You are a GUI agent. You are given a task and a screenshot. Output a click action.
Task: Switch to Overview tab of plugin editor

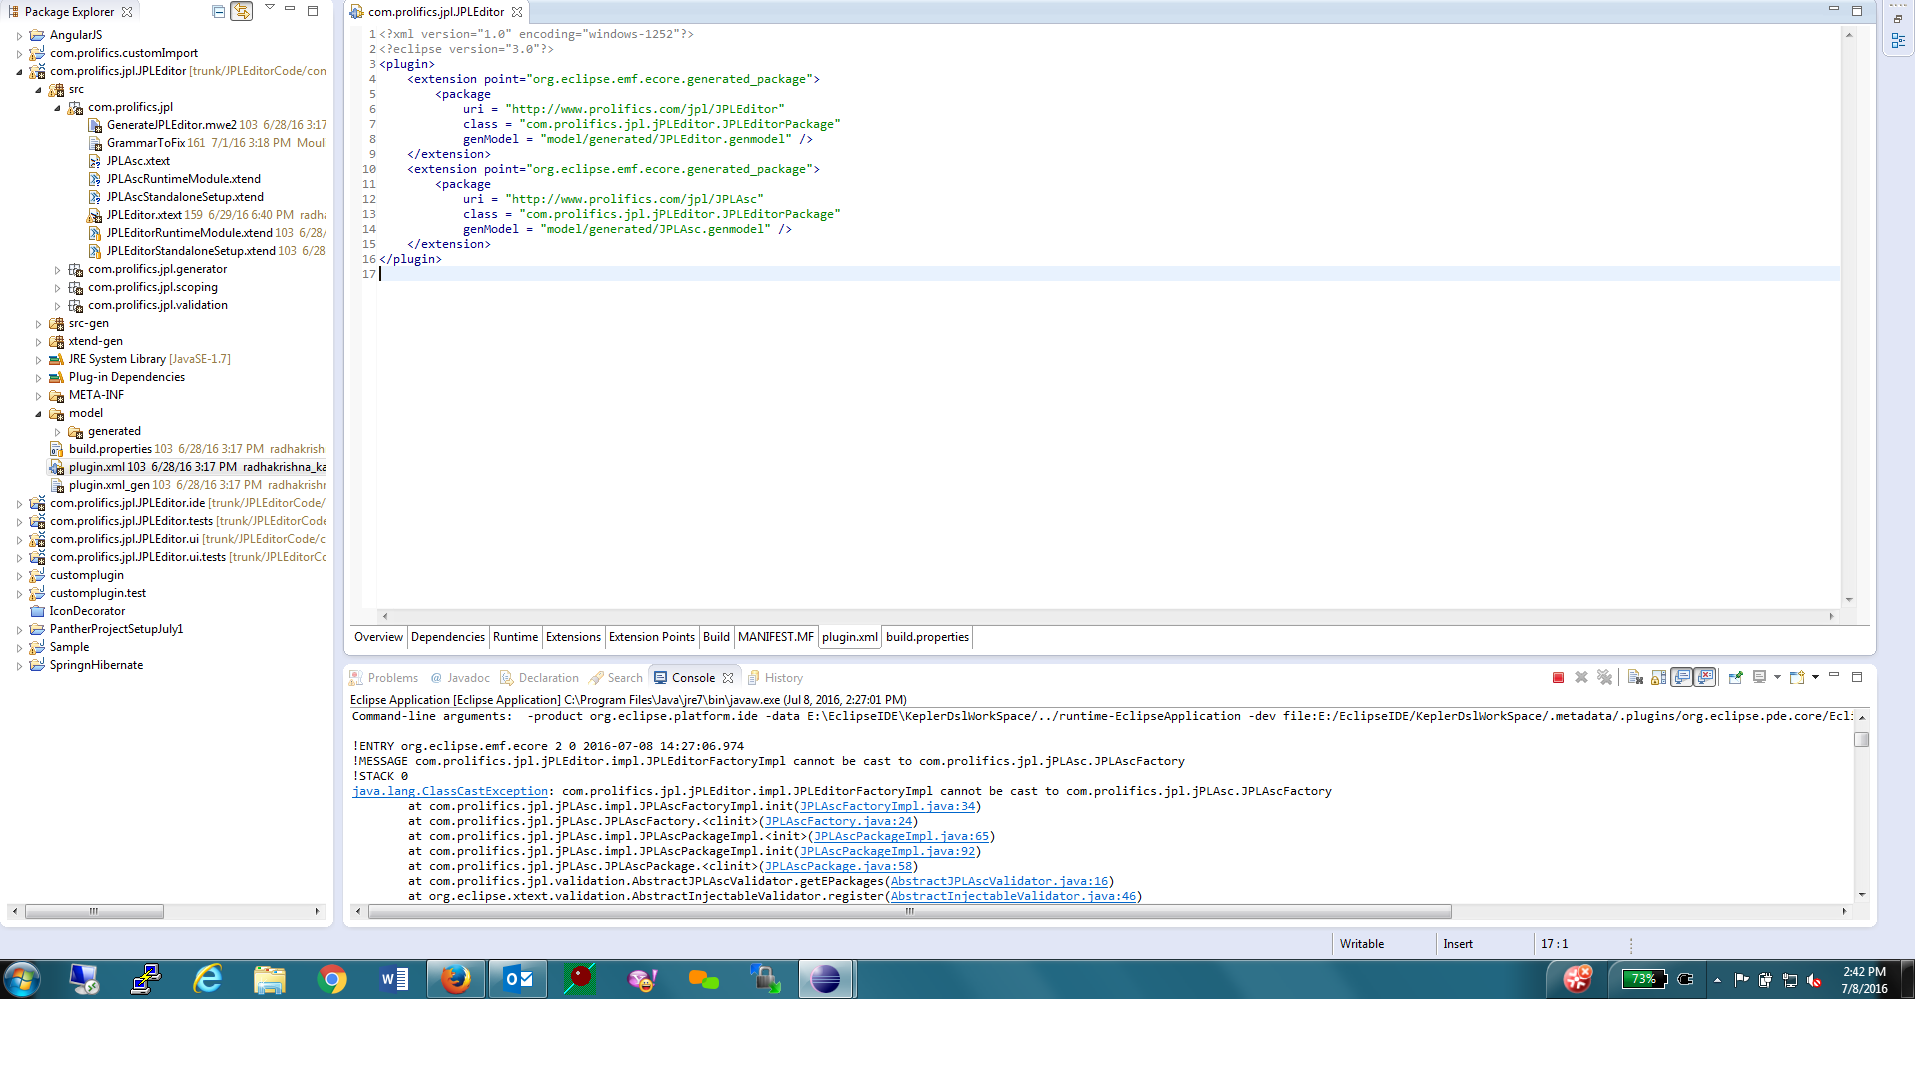pos(378,637)
